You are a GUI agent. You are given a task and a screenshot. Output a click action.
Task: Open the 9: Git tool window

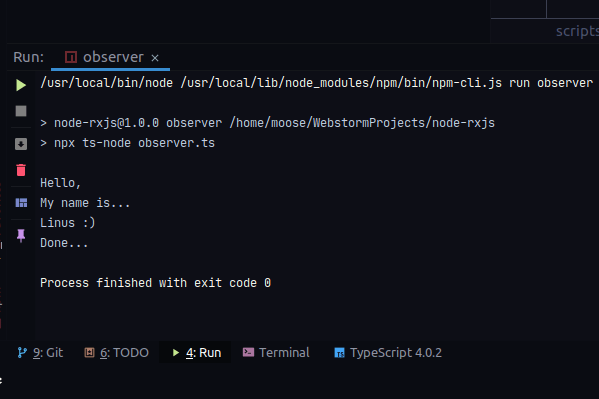[x=40, y=352]
